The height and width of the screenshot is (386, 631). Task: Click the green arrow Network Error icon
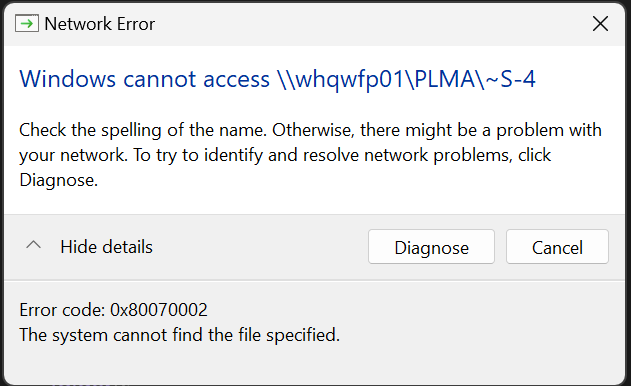pos(27,24)
